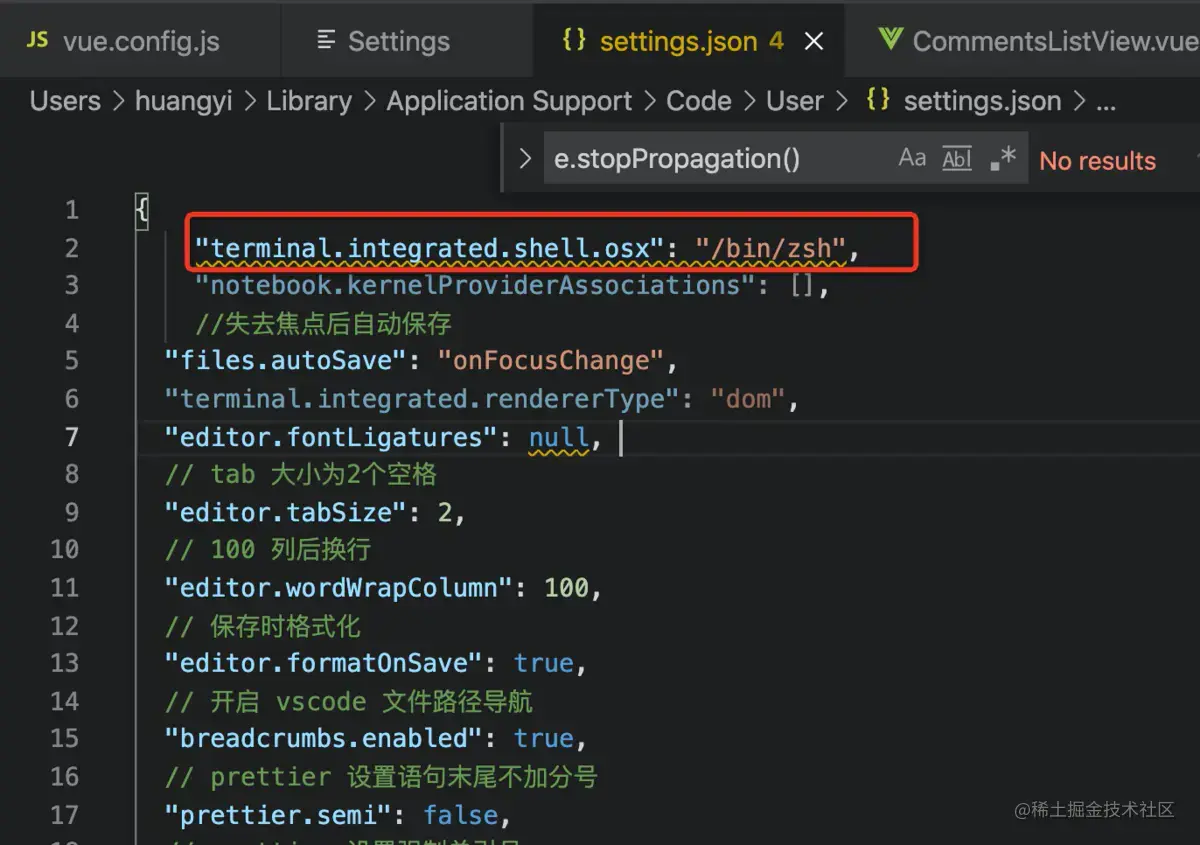Open the settings.json breadcrumb segment
Image resolution: width=1200 pixels, height=845 pixels.
pos(982,101)
